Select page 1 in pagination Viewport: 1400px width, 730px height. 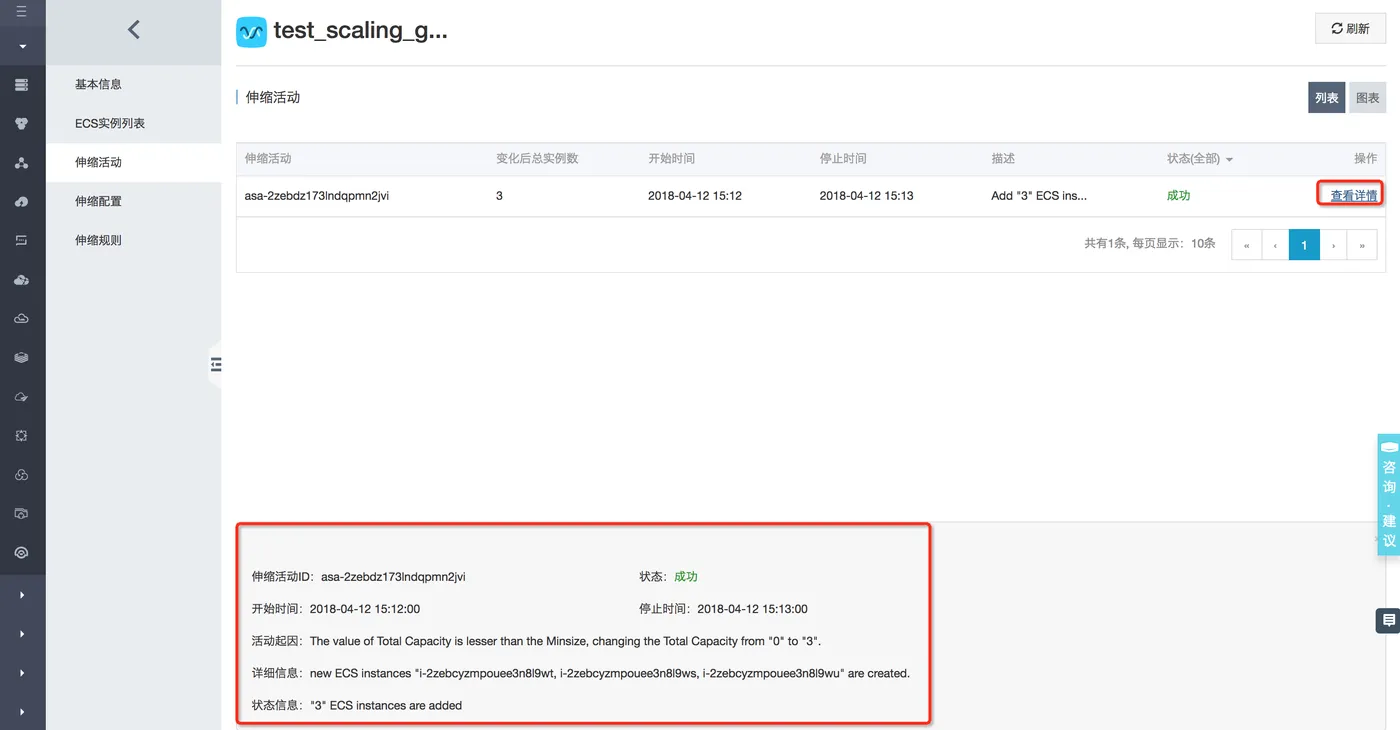point(1304,245)
